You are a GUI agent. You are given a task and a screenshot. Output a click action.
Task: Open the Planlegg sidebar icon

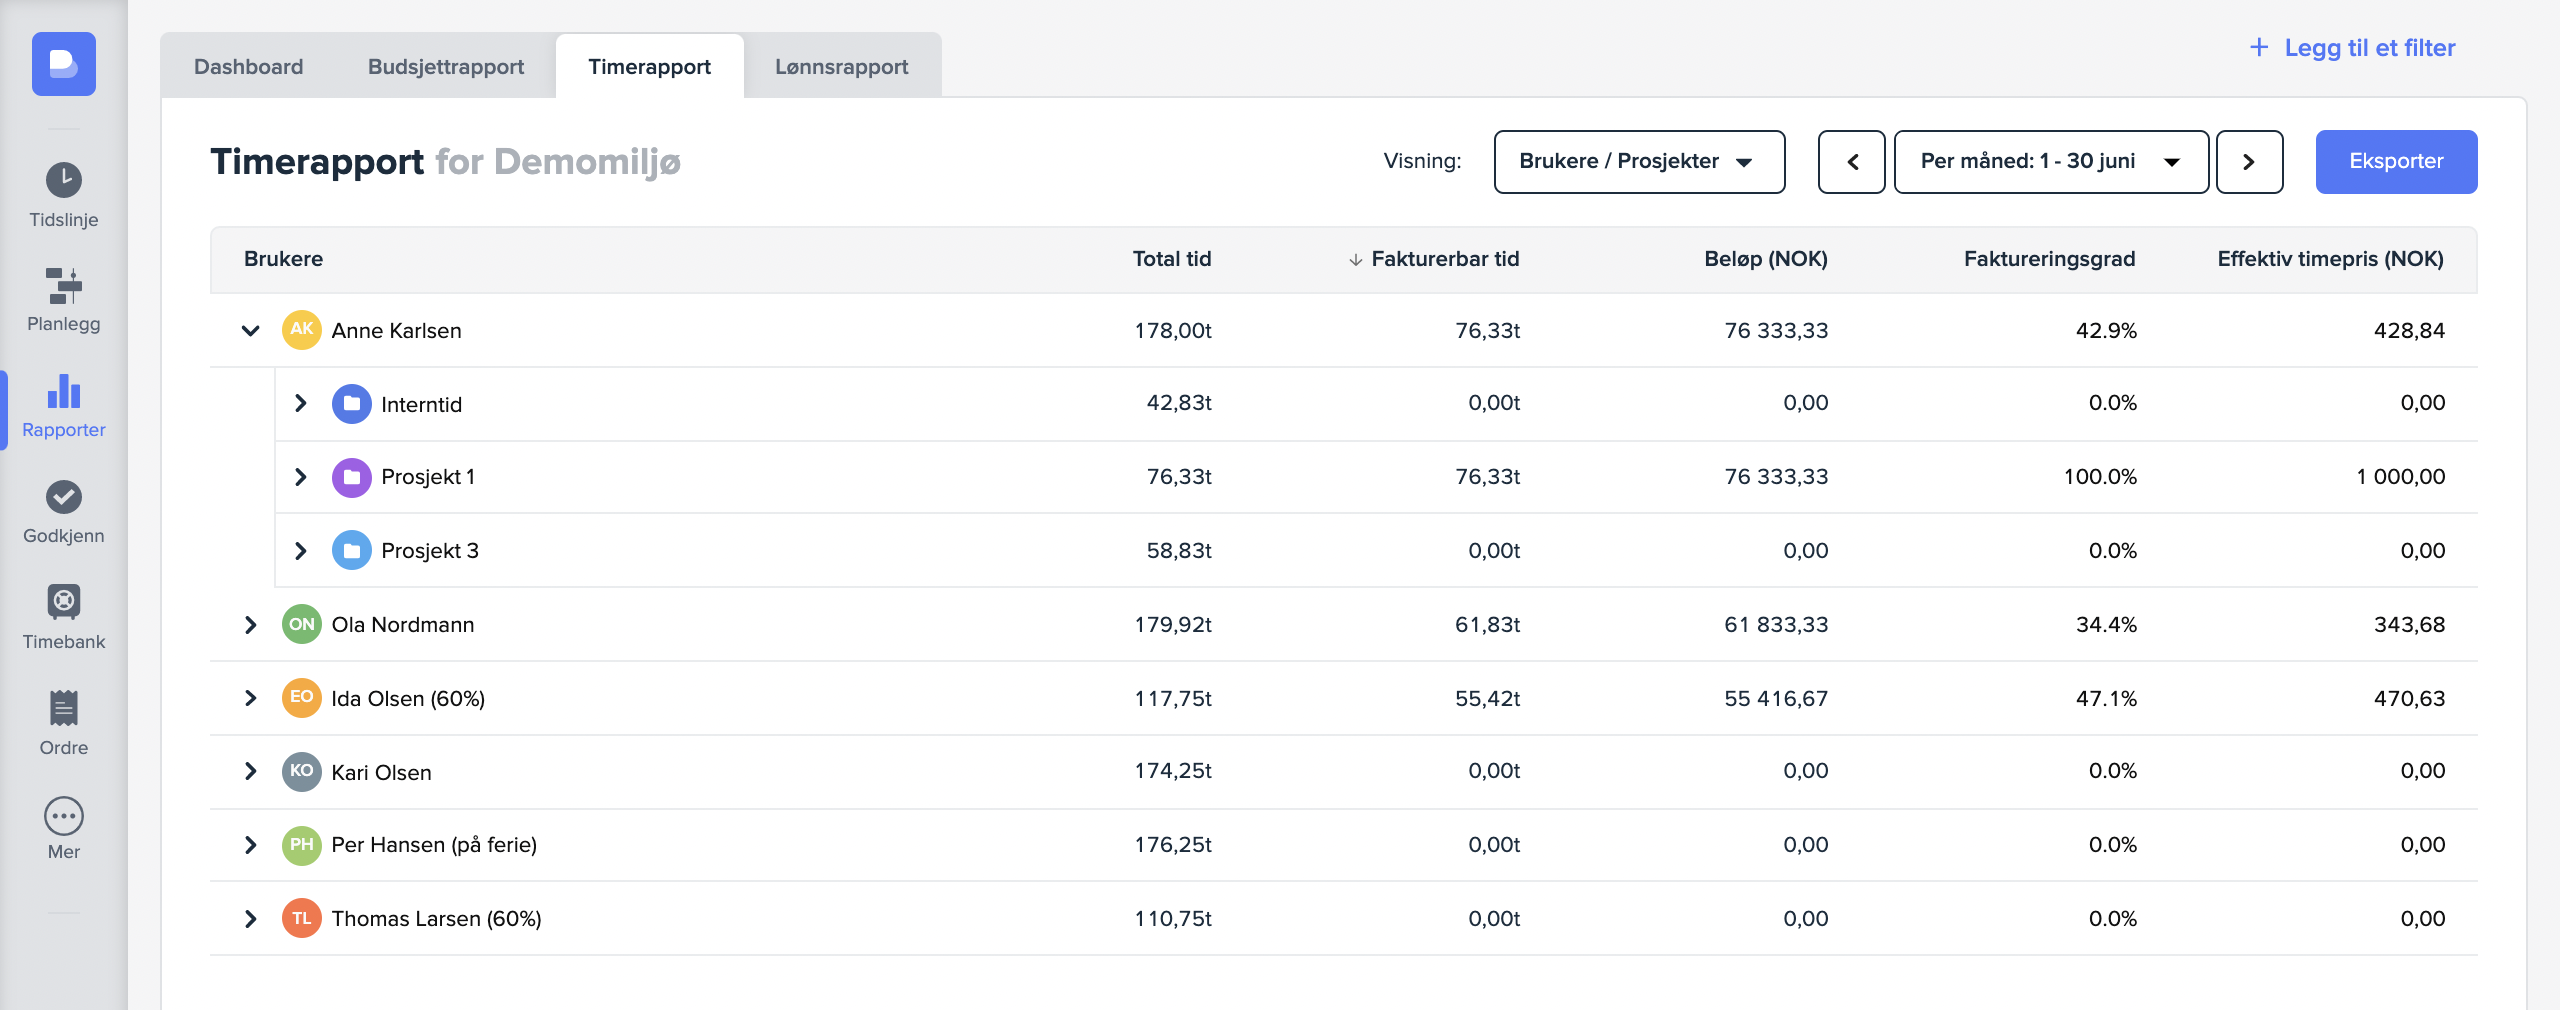coord(63,286)
